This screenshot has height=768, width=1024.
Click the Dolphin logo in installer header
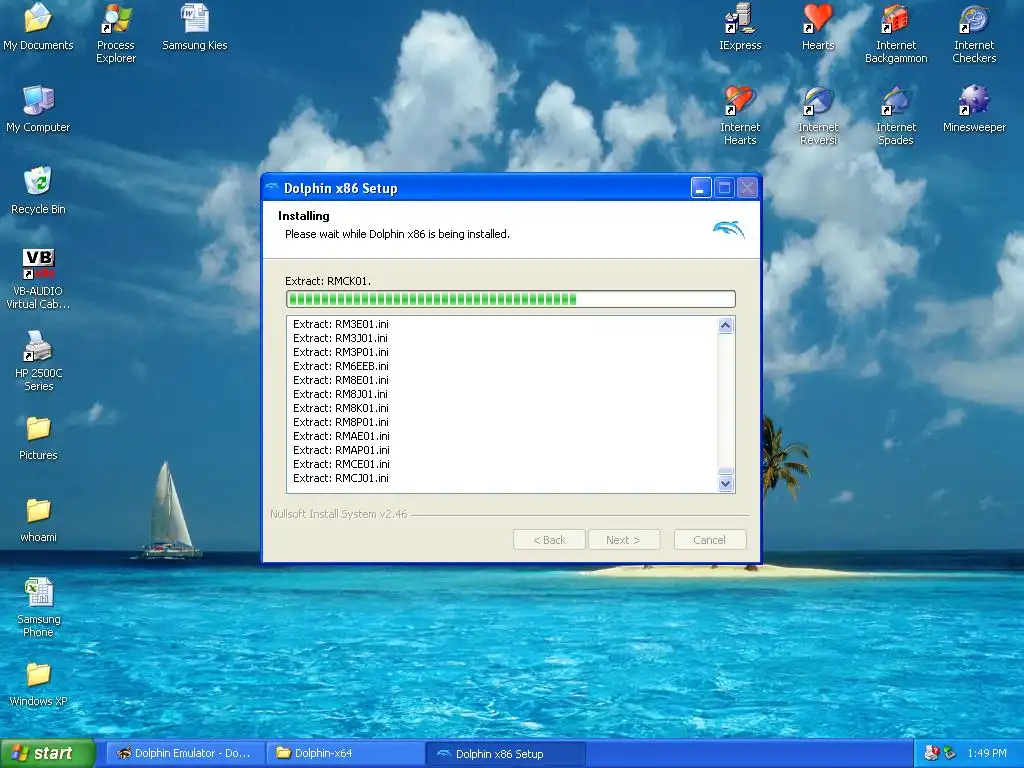tap(729, 229)
